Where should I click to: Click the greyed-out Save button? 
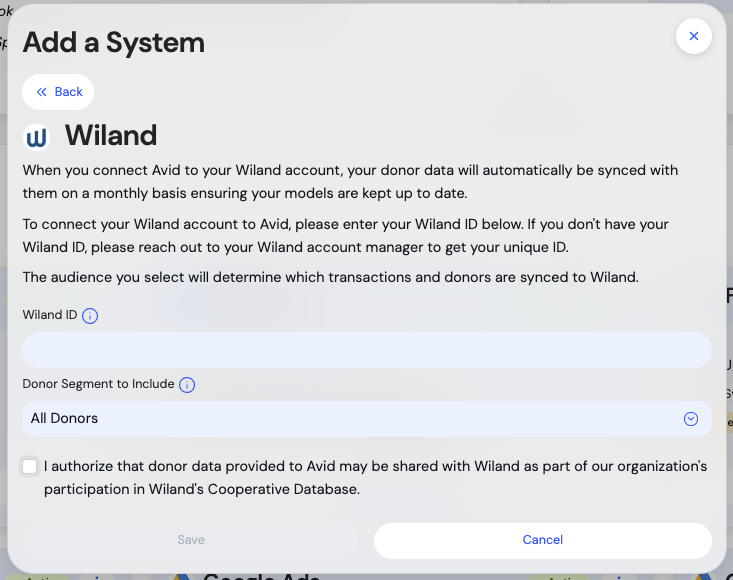(x=191, y=540)
